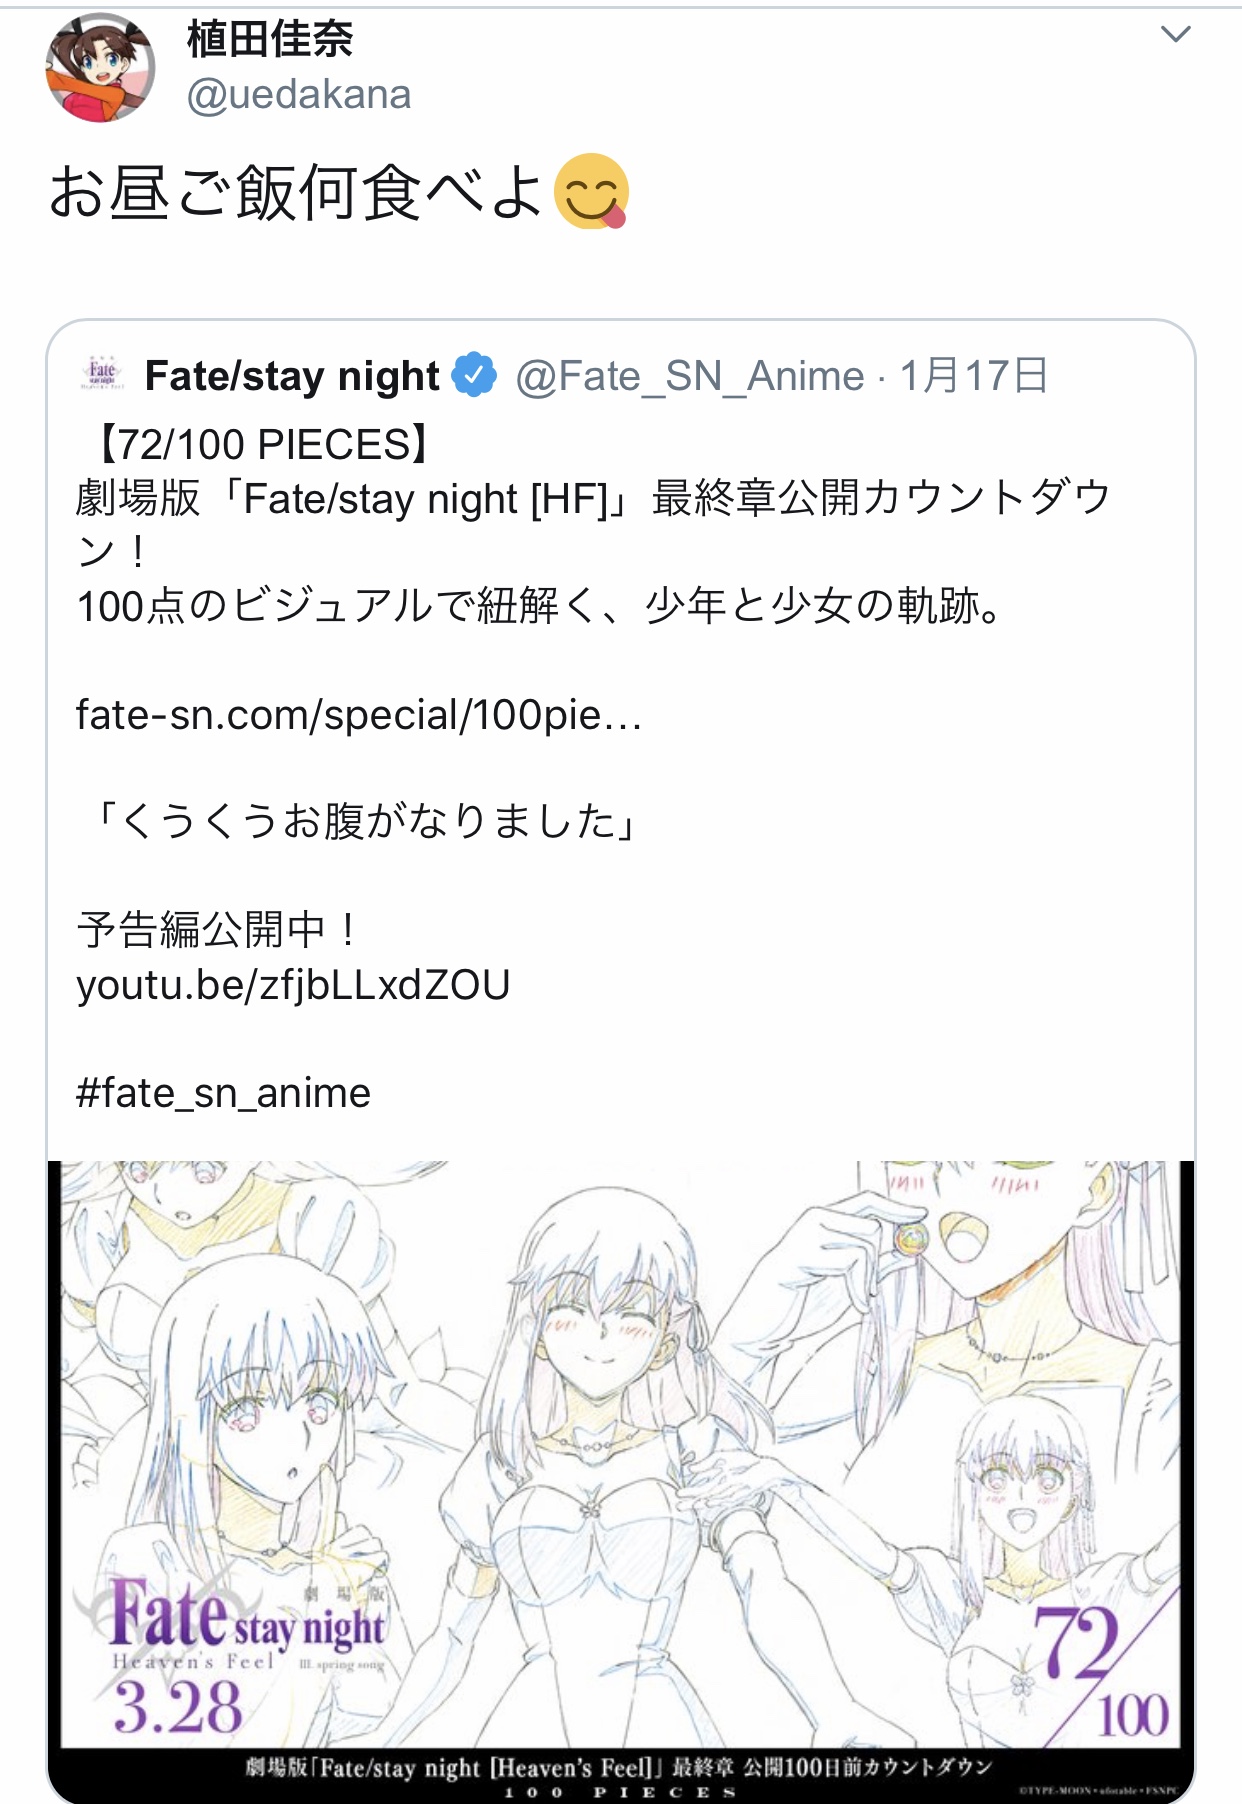Open the @Fate_SN_Anime handle
This screenshot has height=1804, width=1242.
690,376
